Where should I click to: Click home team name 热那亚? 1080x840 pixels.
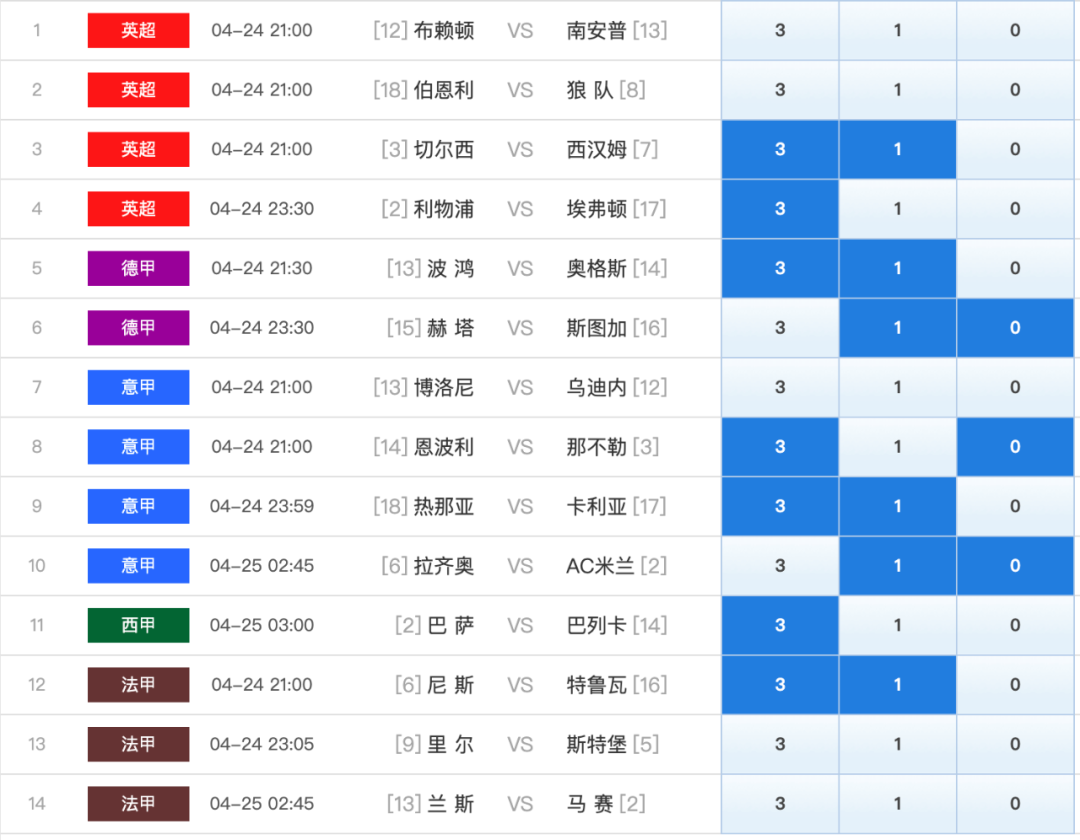[444, 506]
